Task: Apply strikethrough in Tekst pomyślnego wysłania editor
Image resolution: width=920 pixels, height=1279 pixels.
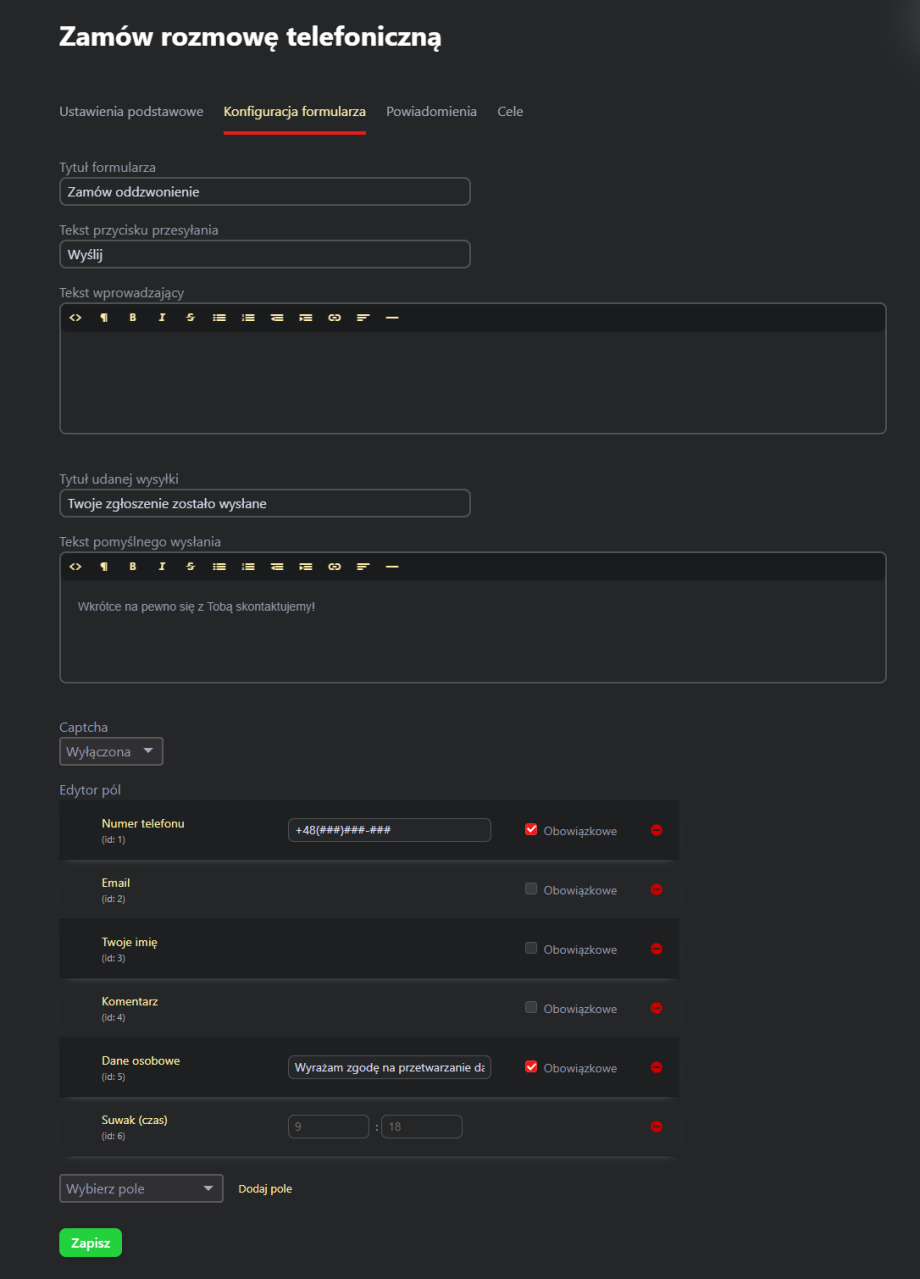Action: tap(190, 567)
